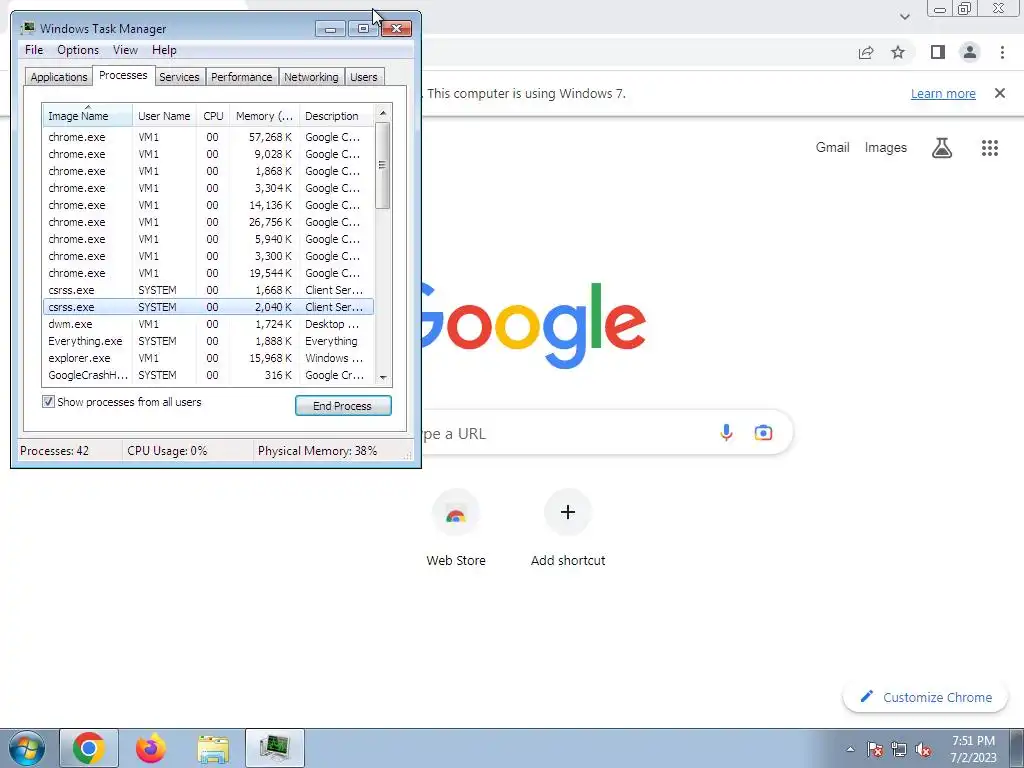Select the Processes tab
Viewport: 1024px width, 768px height.
pyautogui.click(x=123, y=75)
